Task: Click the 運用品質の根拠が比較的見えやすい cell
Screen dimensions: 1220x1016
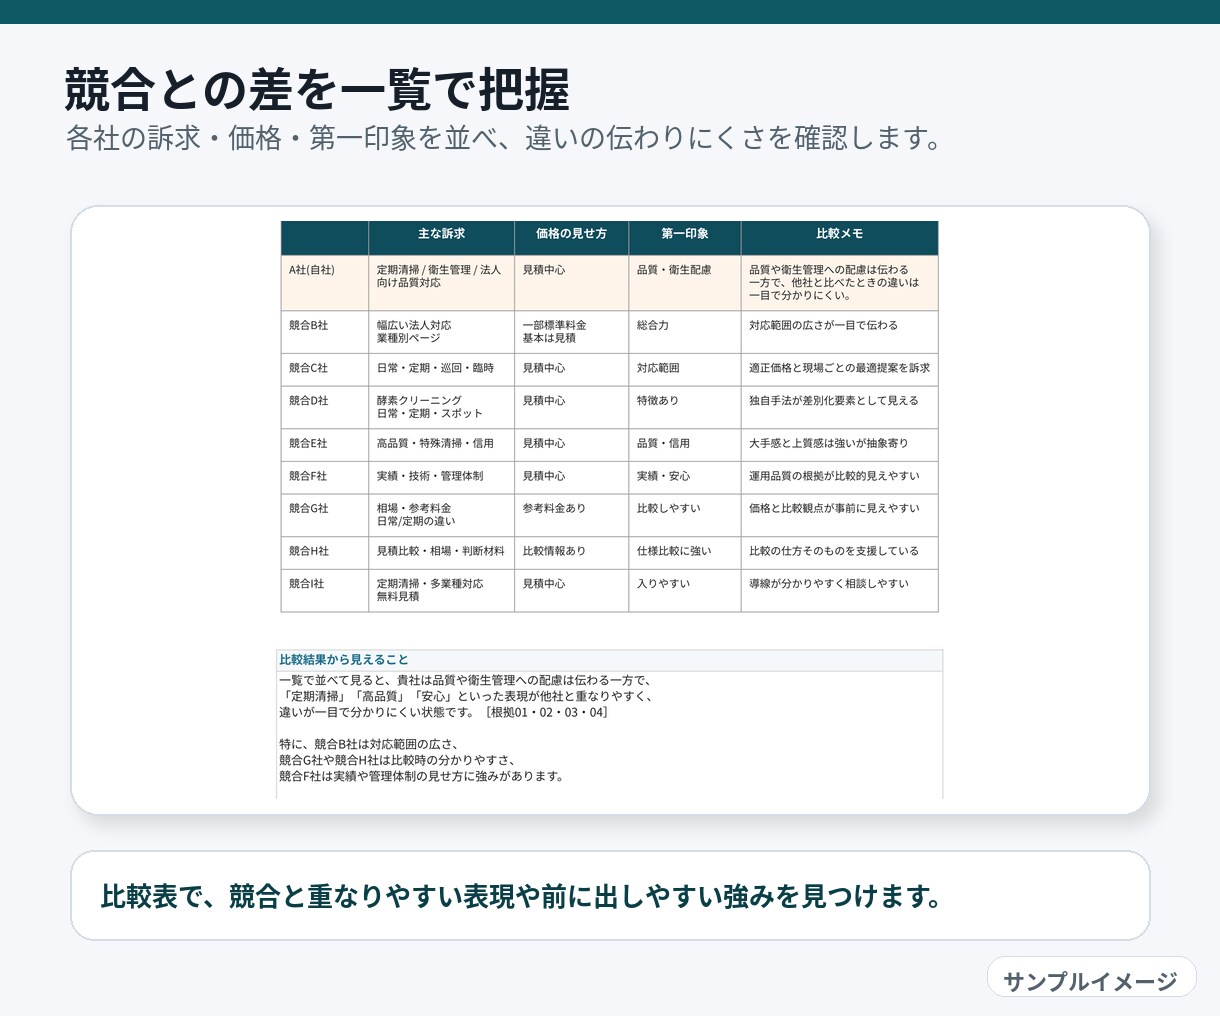Action: click(840, 478)
